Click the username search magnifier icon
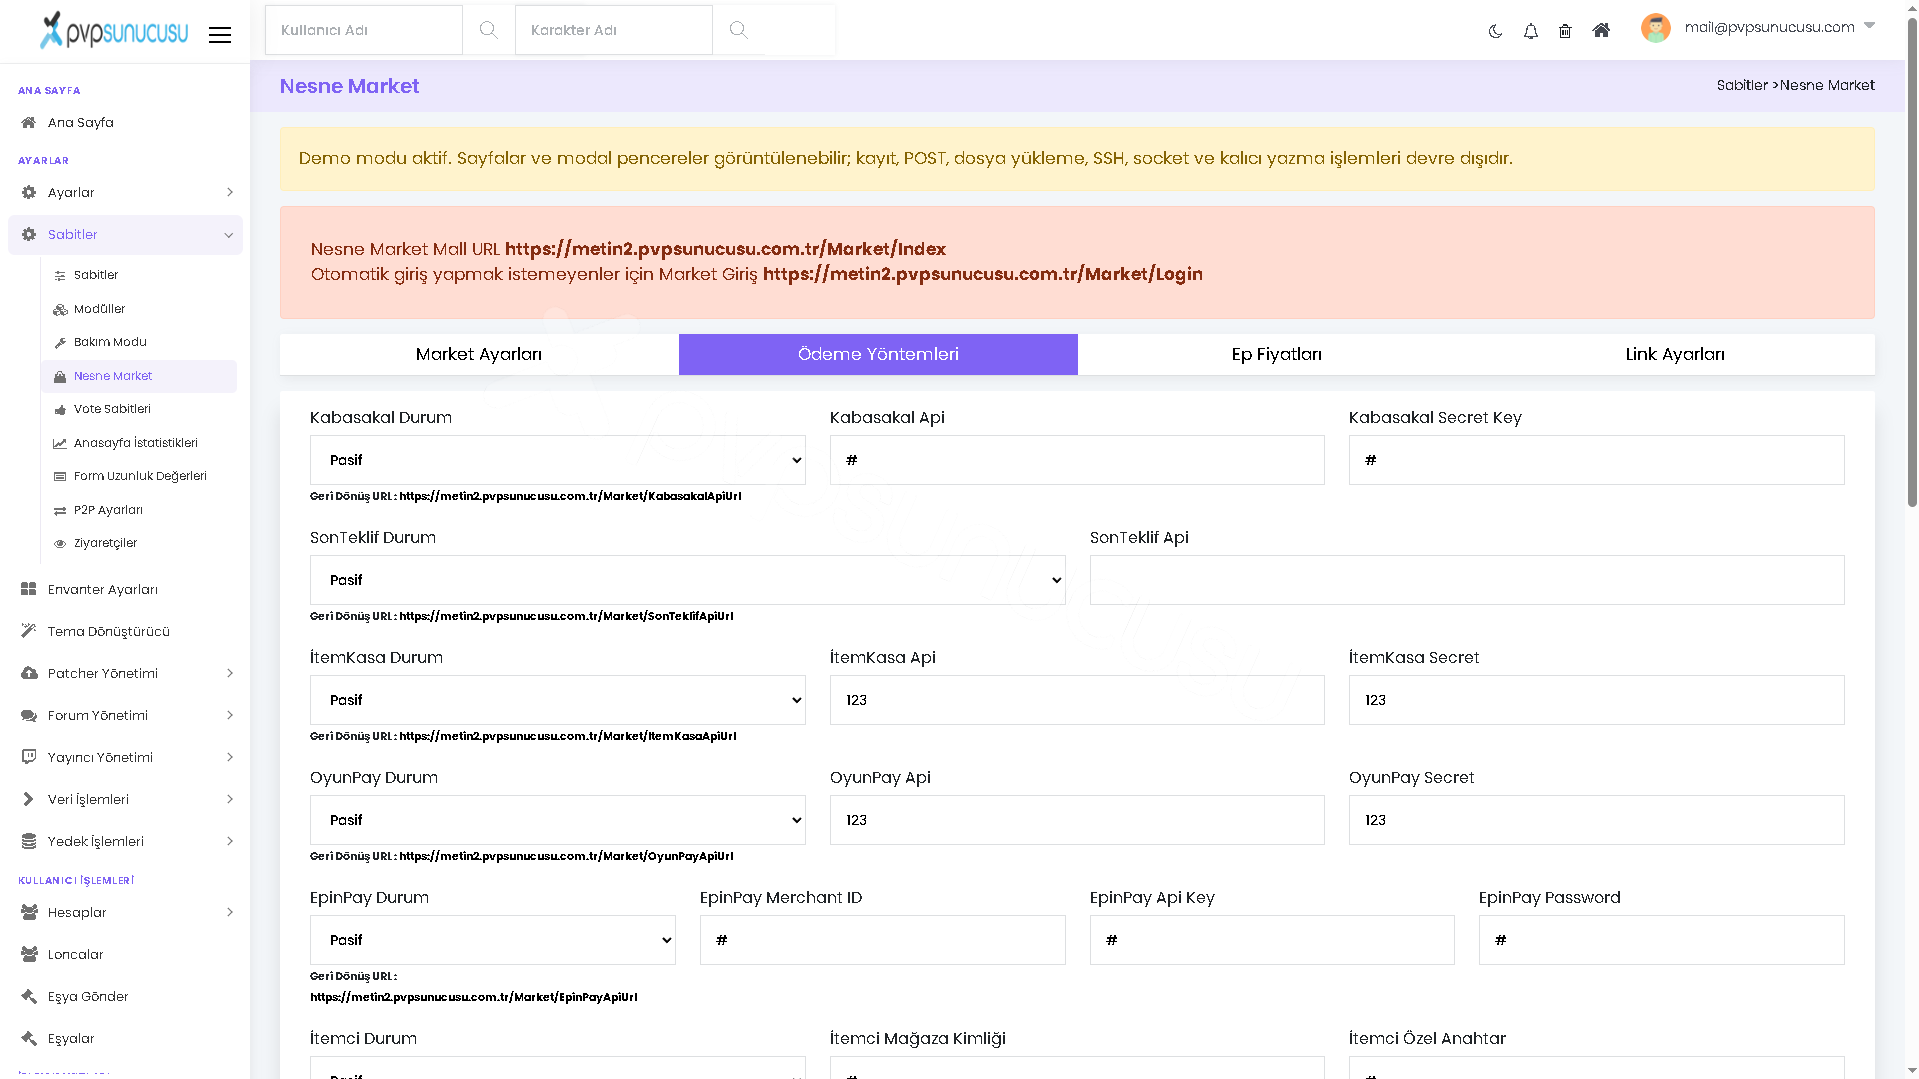1919x1079 pixels. pos(488,30)
